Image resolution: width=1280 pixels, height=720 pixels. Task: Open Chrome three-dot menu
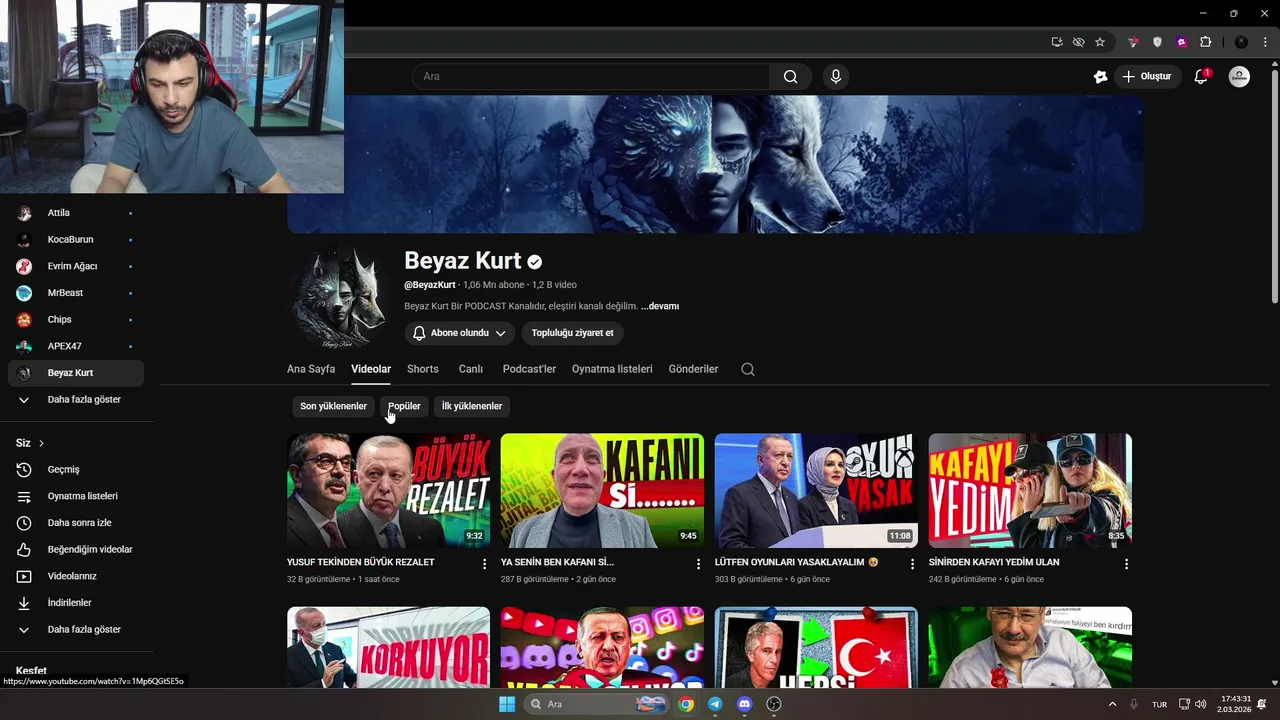click(x=1265, y=42)
